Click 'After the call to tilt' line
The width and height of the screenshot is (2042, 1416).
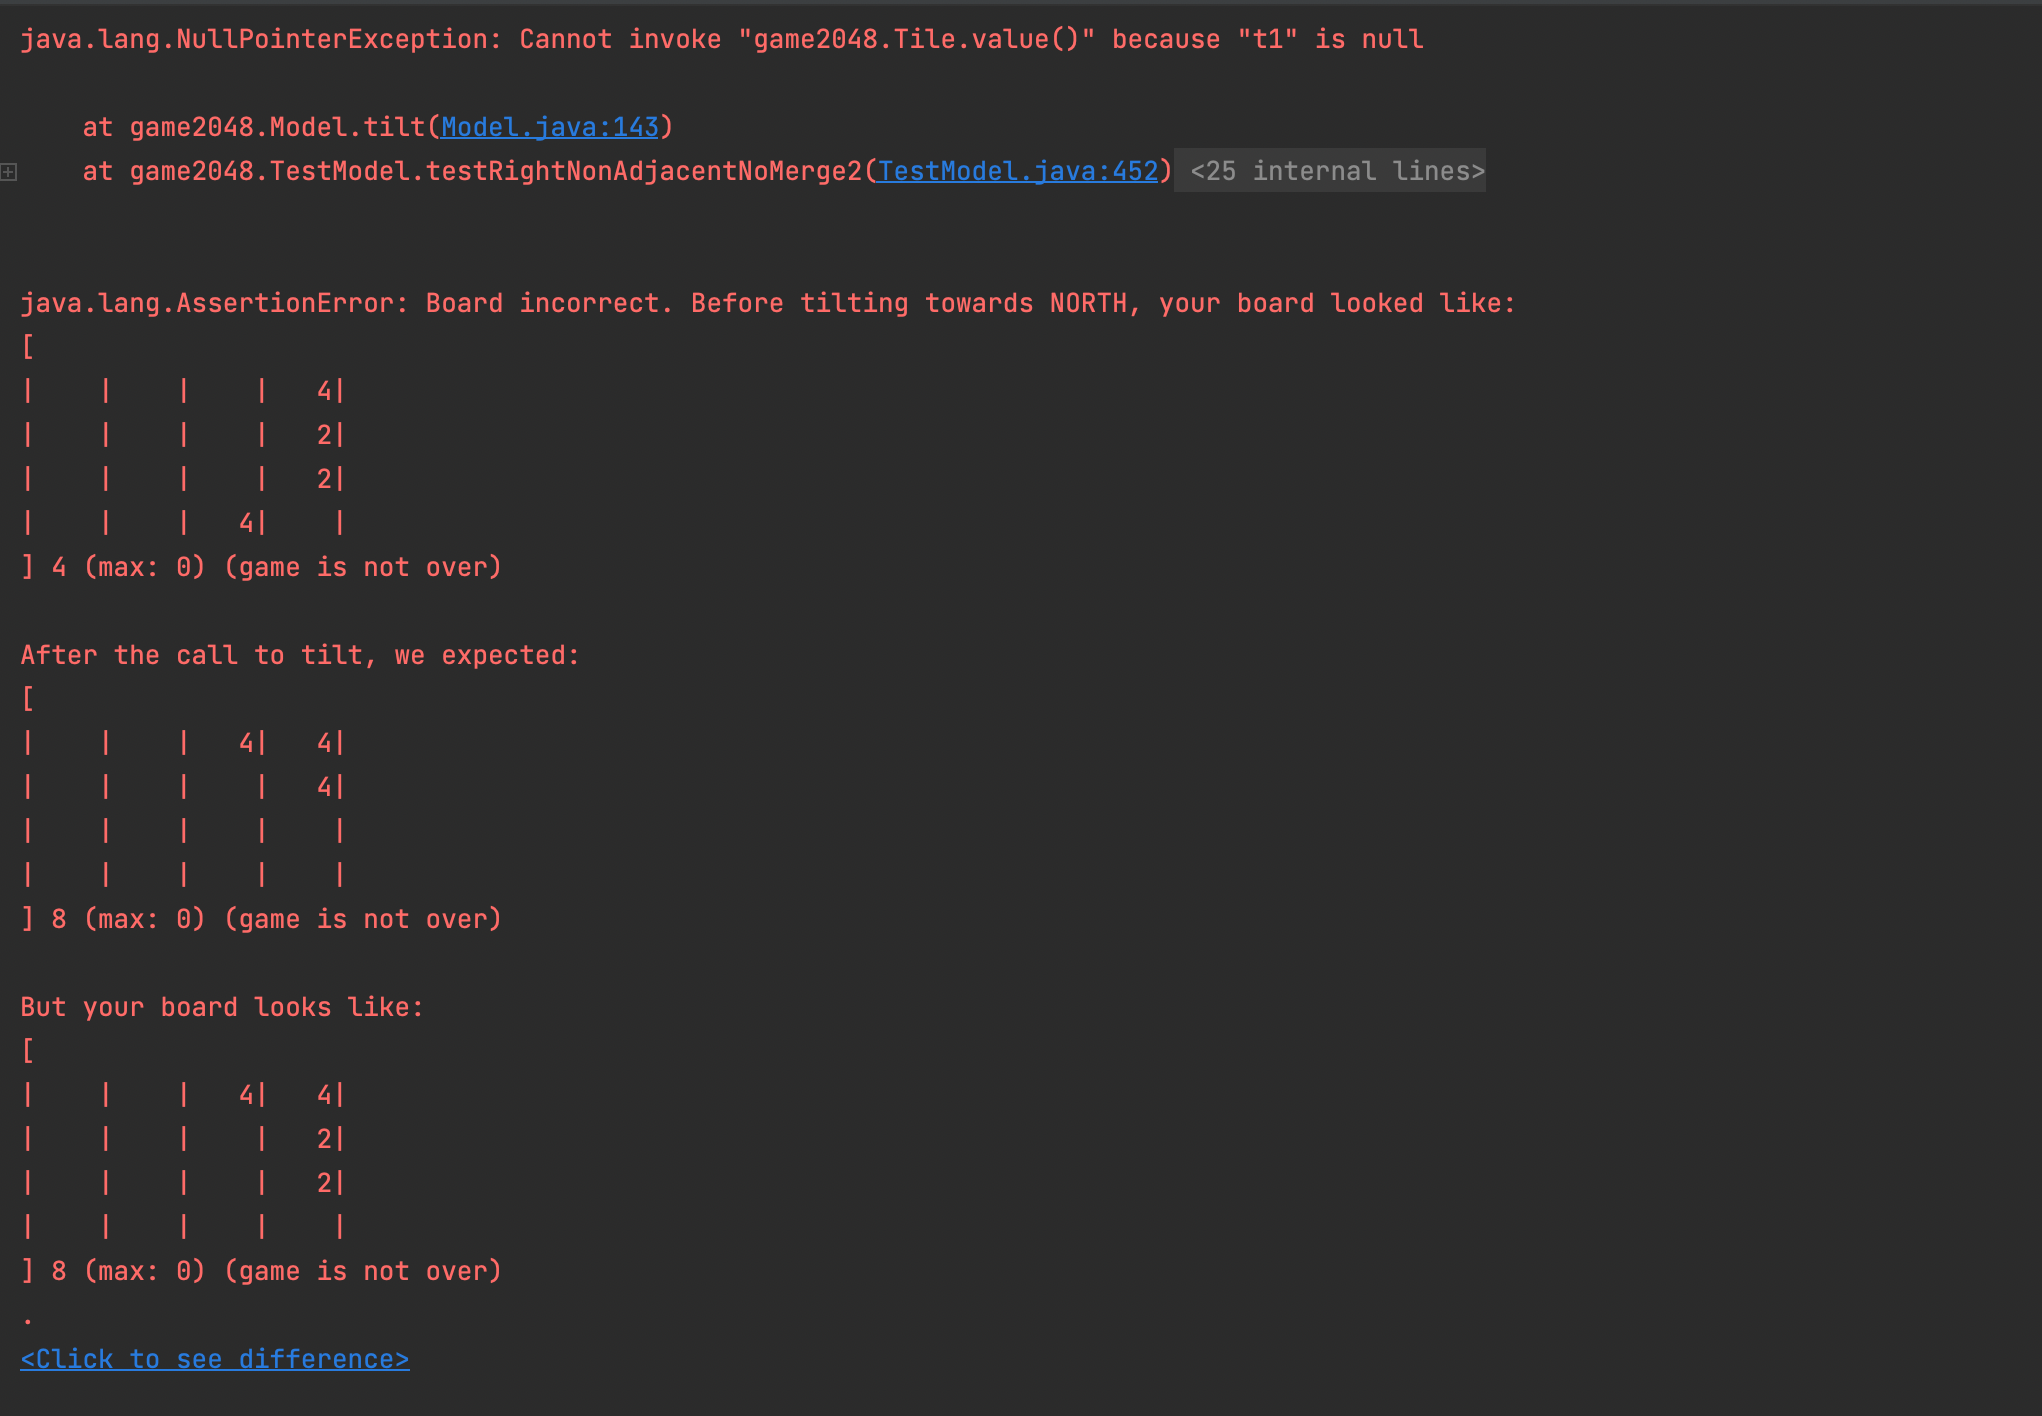click(x=300, y=656)
